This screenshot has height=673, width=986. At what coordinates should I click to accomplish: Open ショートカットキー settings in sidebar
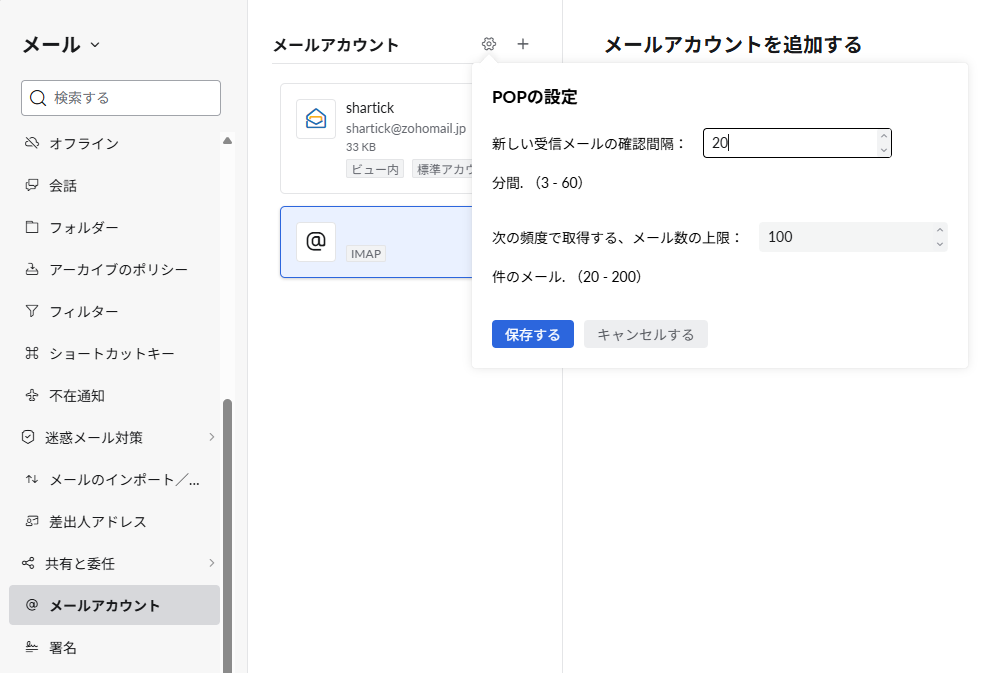(112, 354)
